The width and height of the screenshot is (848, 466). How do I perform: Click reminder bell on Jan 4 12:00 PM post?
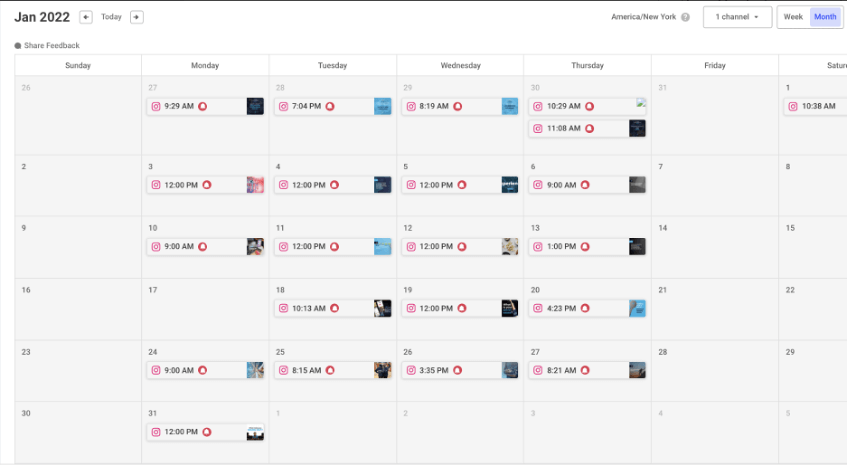click(x=334, y=185)
